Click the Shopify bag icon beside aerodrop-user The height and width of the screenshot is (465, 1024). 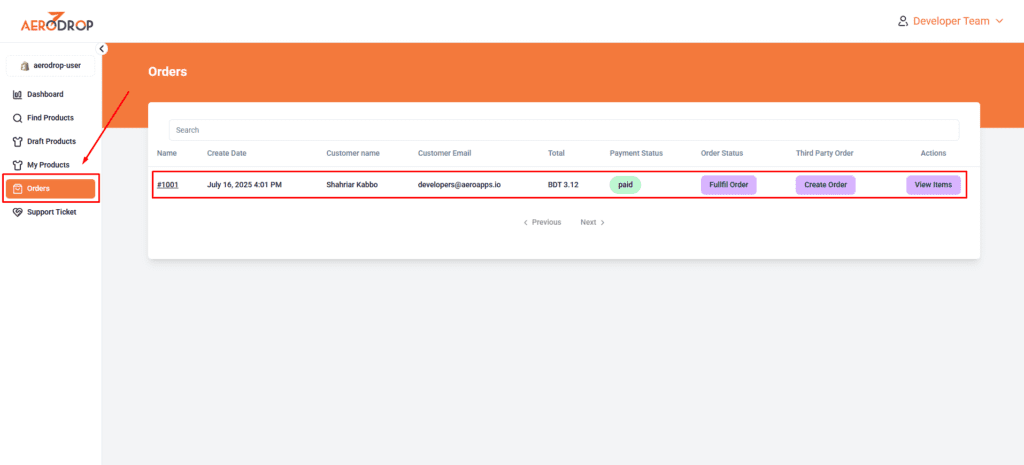pyautogui.click(x=25, y=66)
